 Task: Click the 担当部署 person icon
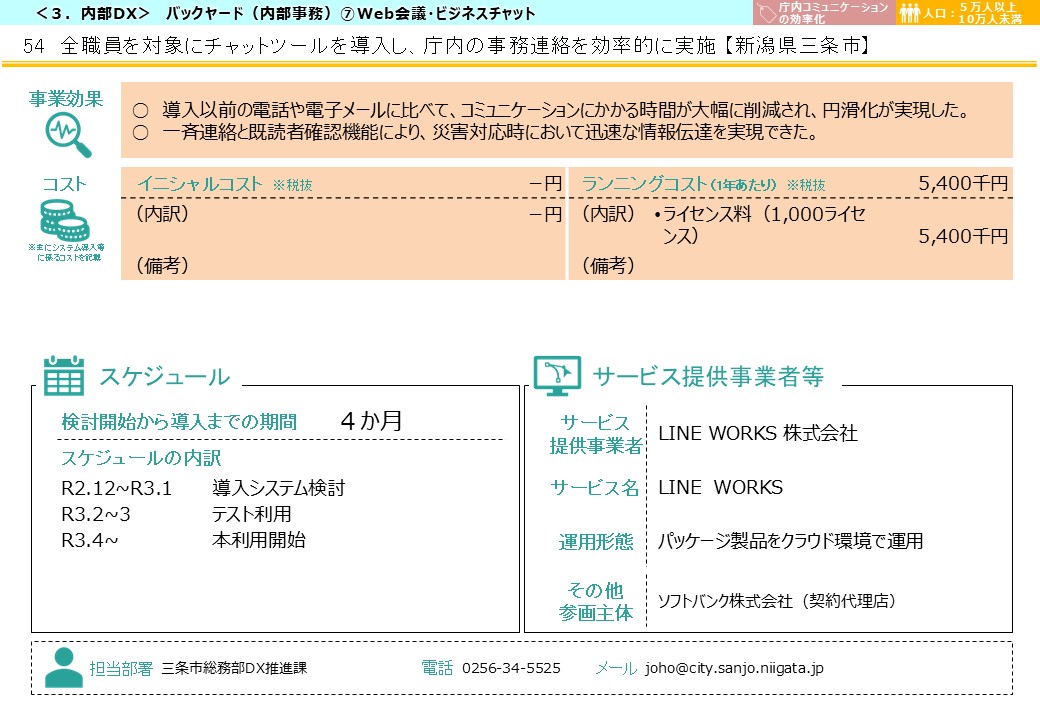click(x=62, y=665)
